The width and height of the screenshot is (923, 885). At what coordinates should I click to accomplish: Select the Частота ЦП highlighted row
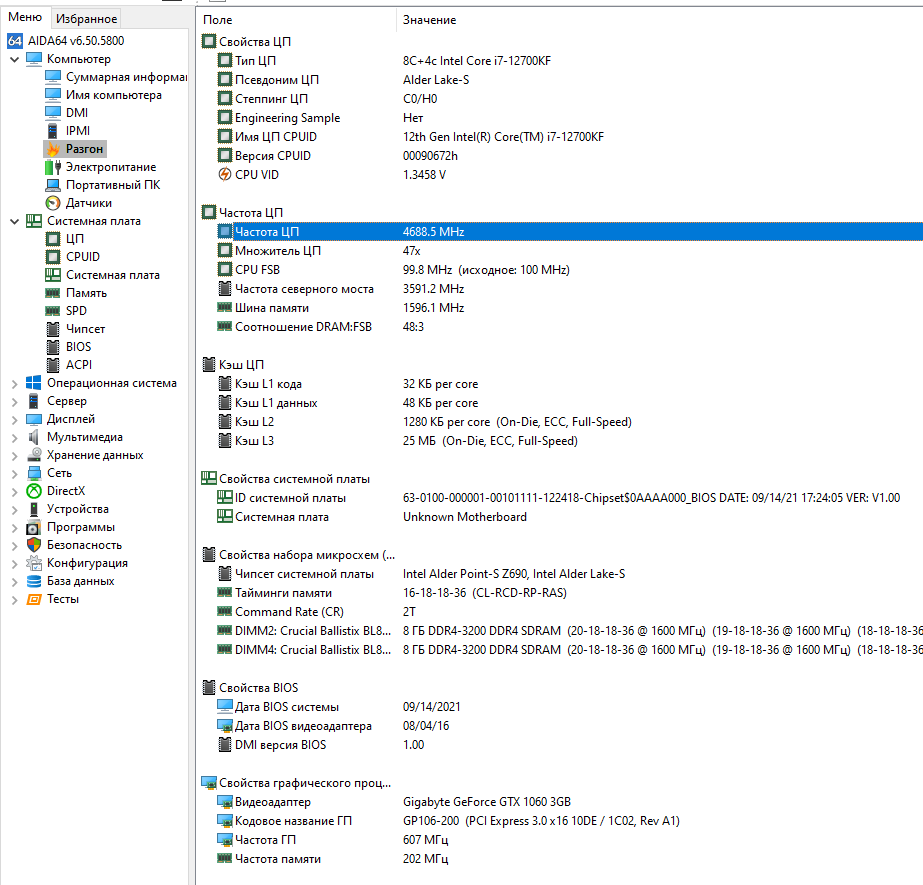(570, 231)
